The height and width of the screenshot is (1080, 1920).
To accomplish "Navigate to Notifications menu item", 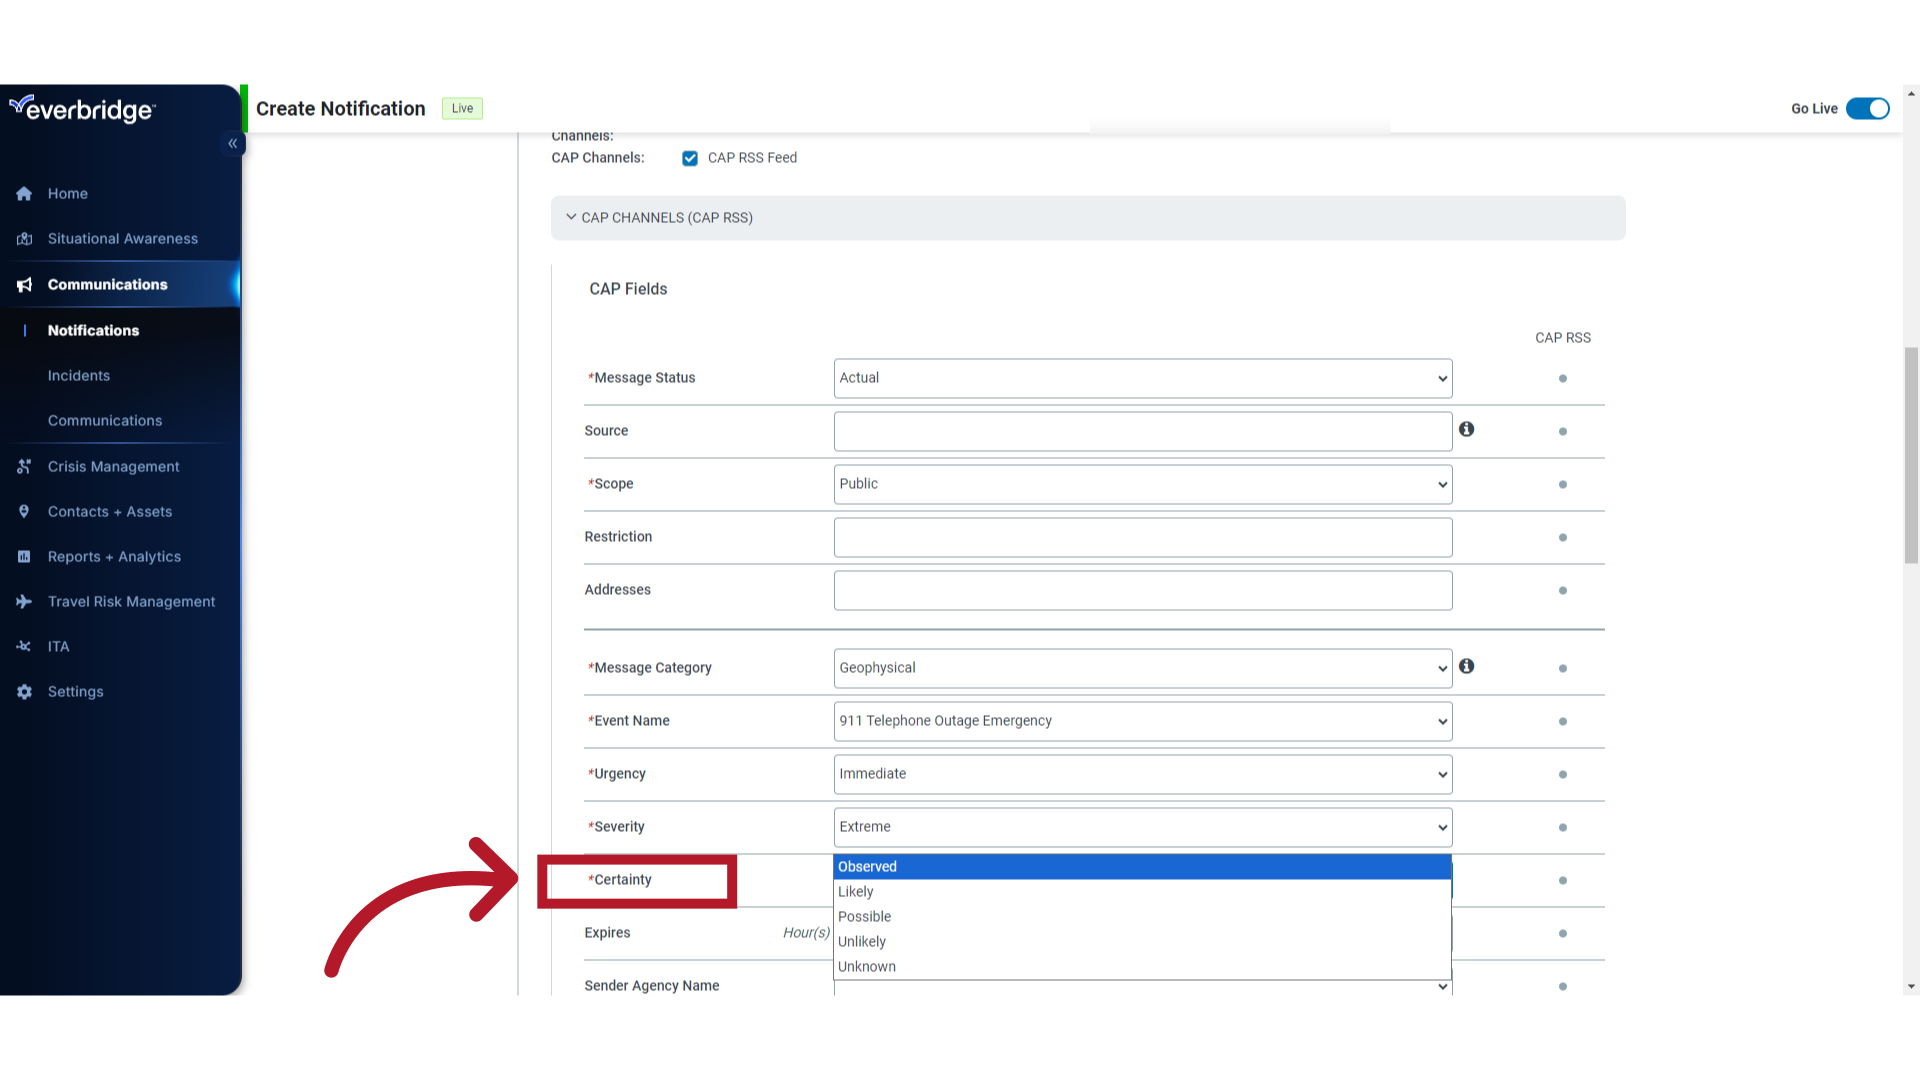I will point(92,330).
